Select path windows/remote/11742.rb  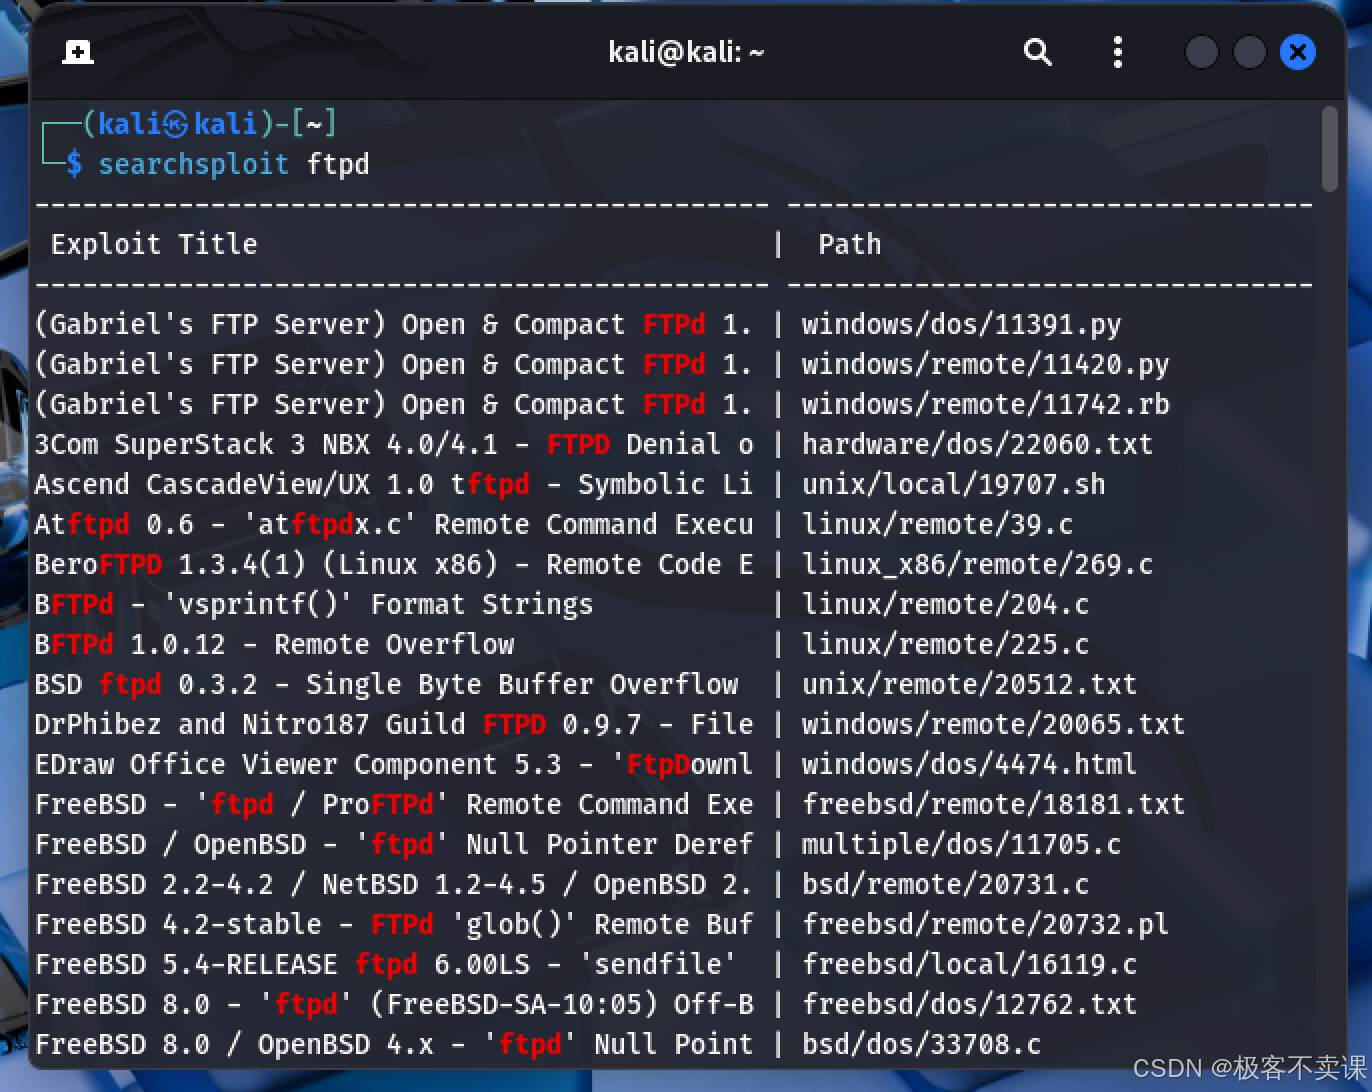pos(985,404)
